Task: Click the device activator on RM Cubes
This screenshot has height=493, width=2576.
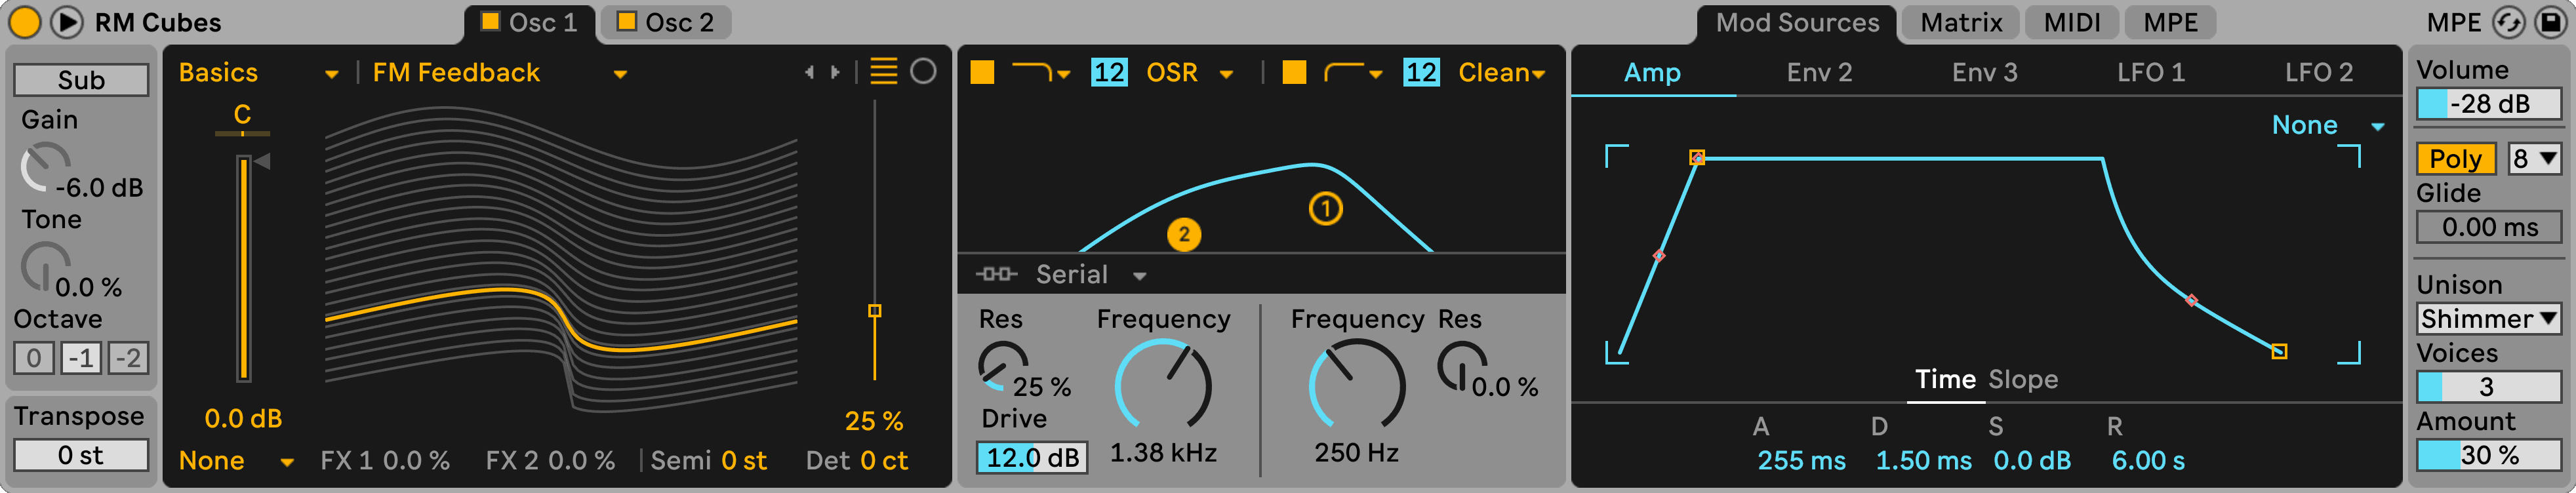Action: point(24,22)
